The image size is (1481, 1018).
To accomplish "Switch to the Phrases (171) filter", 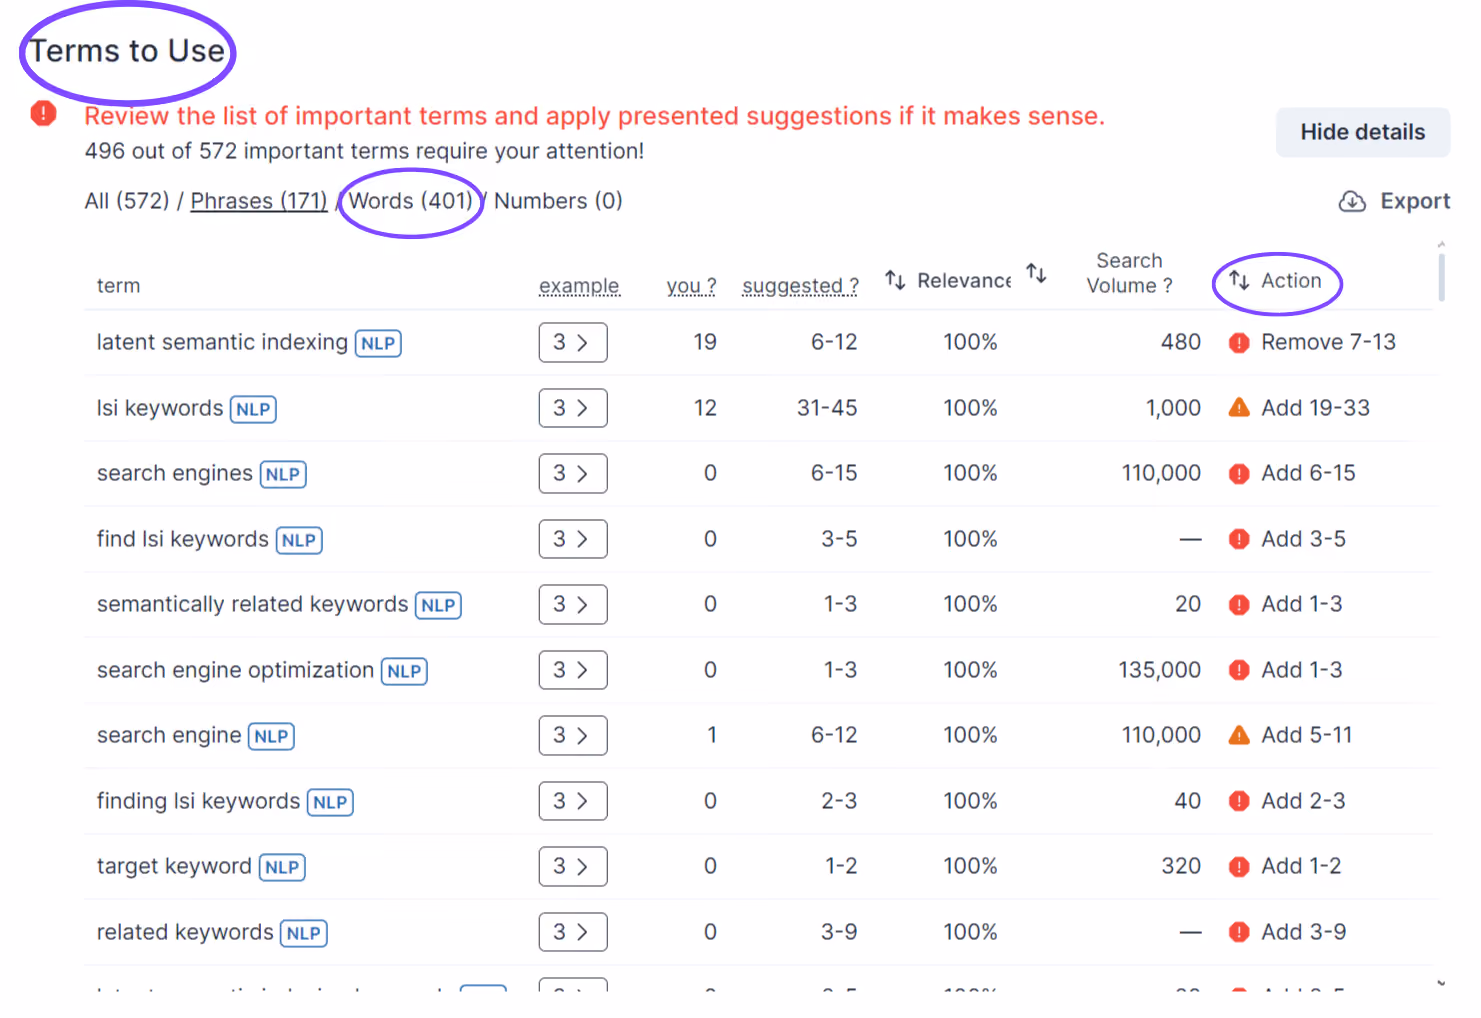I will click(259, 201).
